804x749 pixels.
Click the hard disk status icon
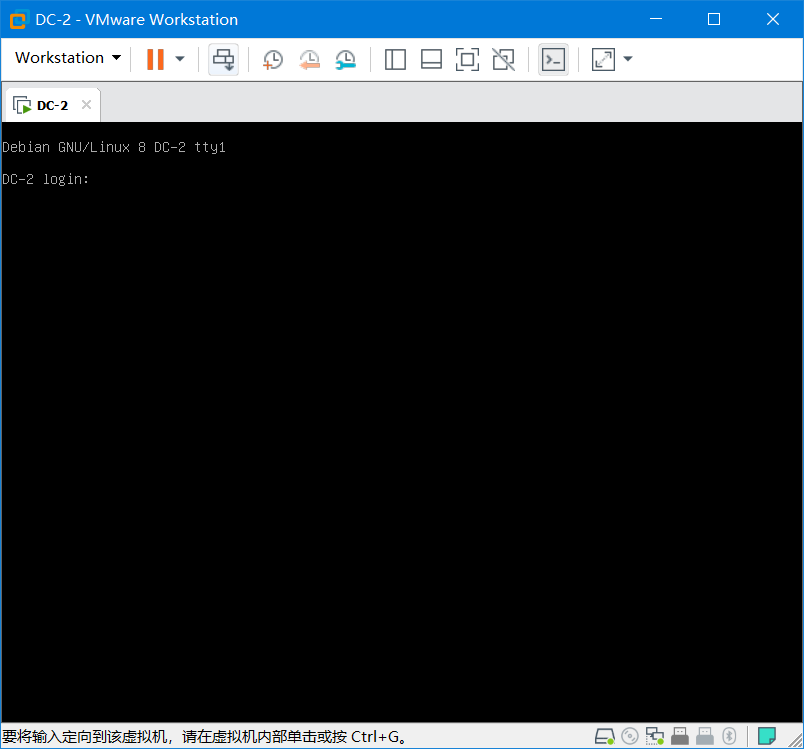tap(605, 737)
